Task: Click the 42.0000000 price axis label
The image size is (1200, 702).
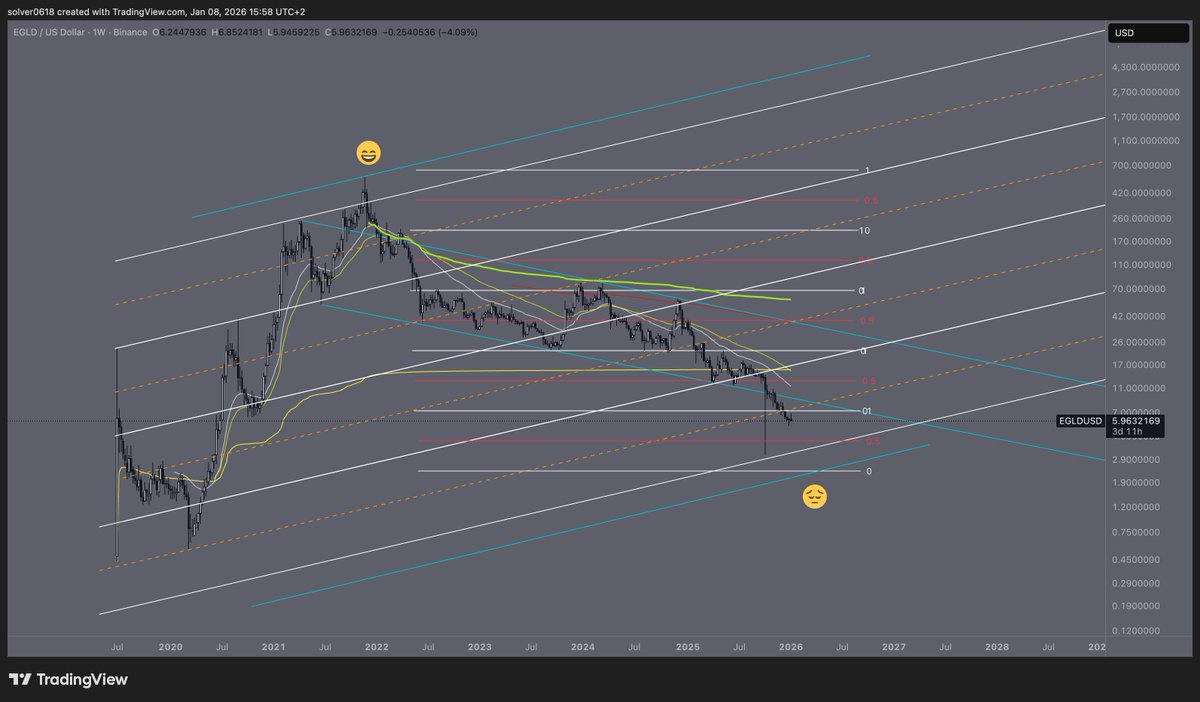Action: [1139, 316]
